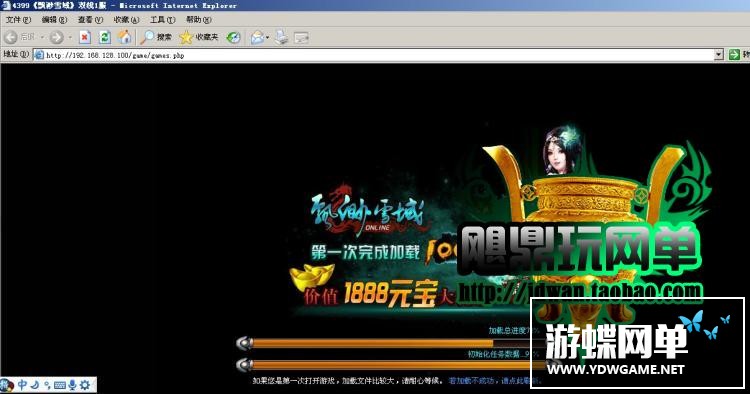Image resolution: width=750 pixels, height=394 pixels.
Task: Open the 文件(F) menu
Action: pyautogui.click(x=19, y=20)
